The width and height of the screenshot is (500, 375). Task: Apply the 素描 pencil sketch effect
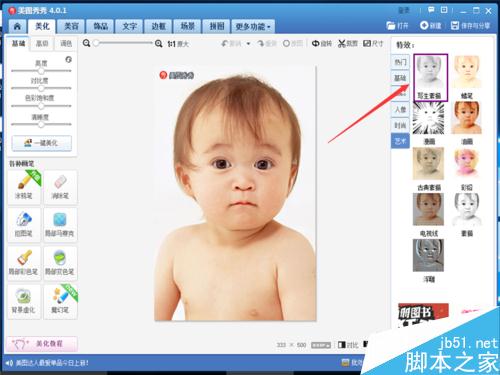pyautogui.click(x=467, y=215)
